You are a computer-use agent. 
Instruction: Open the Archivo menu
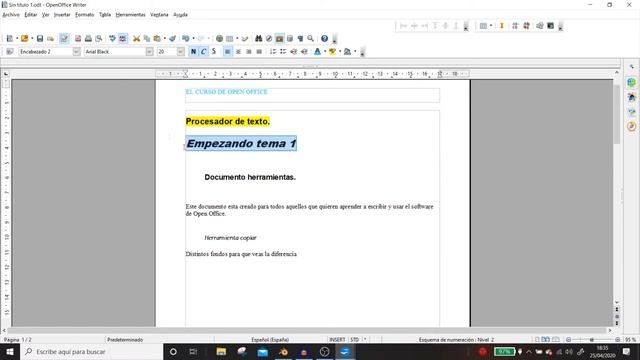tap(11, 15)
